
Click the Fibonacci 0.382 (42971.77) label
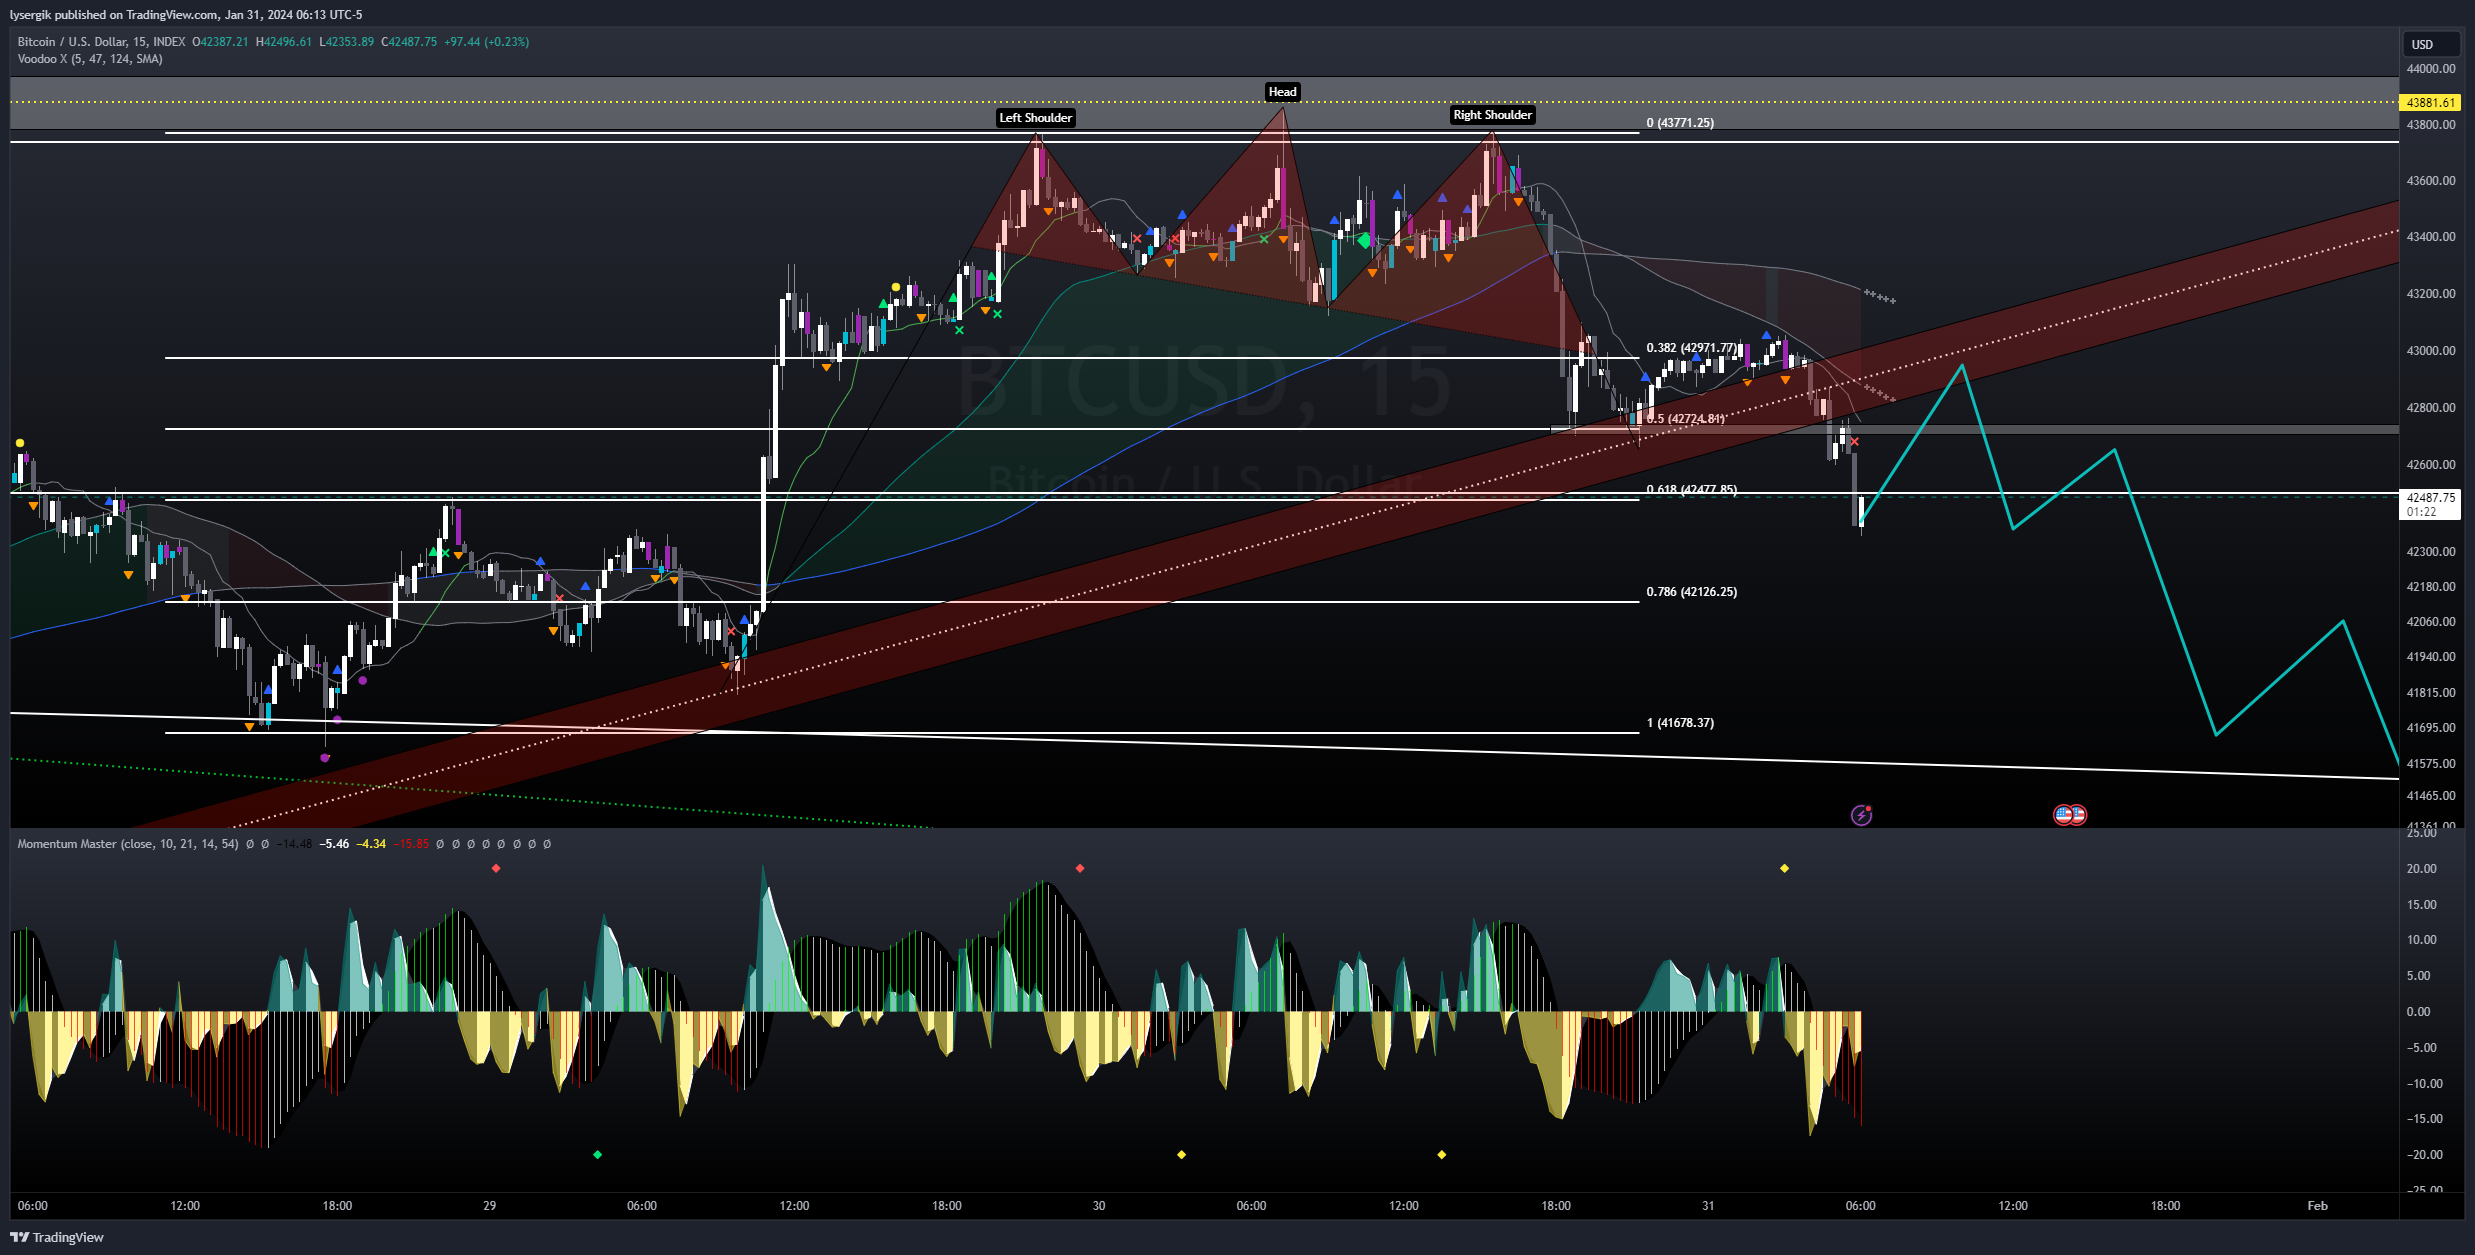[x=1692, y=348]
